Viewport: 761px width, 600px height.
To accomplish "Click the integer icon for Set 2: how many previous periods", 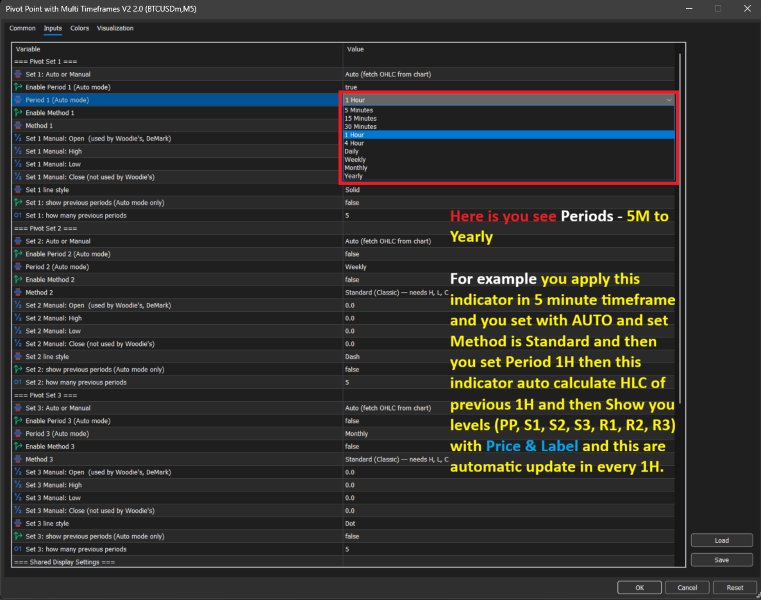I will coord(18,382).
